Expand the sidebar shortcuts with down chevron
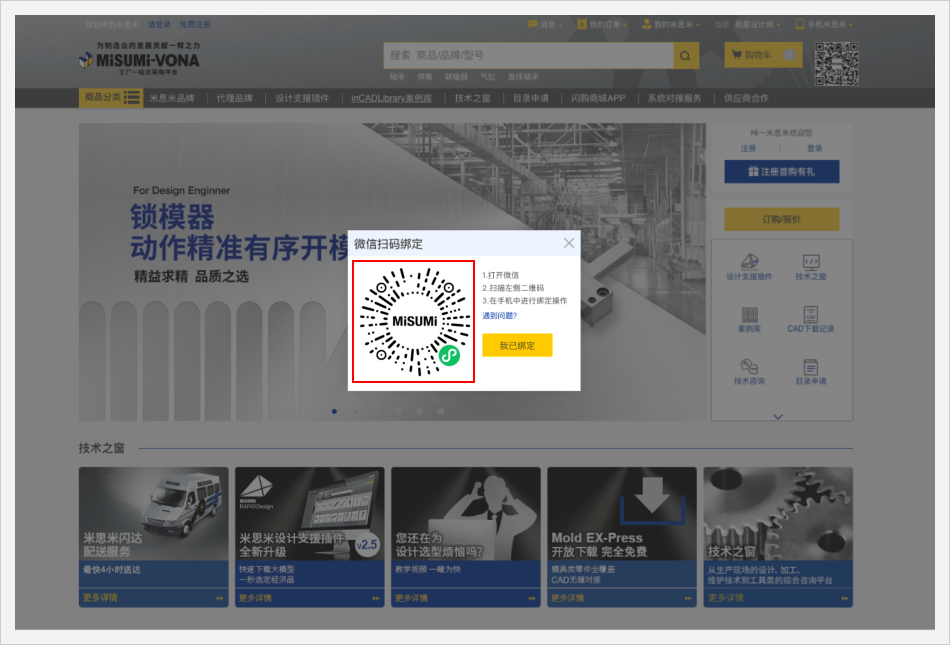The width and height of the screenshot is (950, 645). point(779,416)
